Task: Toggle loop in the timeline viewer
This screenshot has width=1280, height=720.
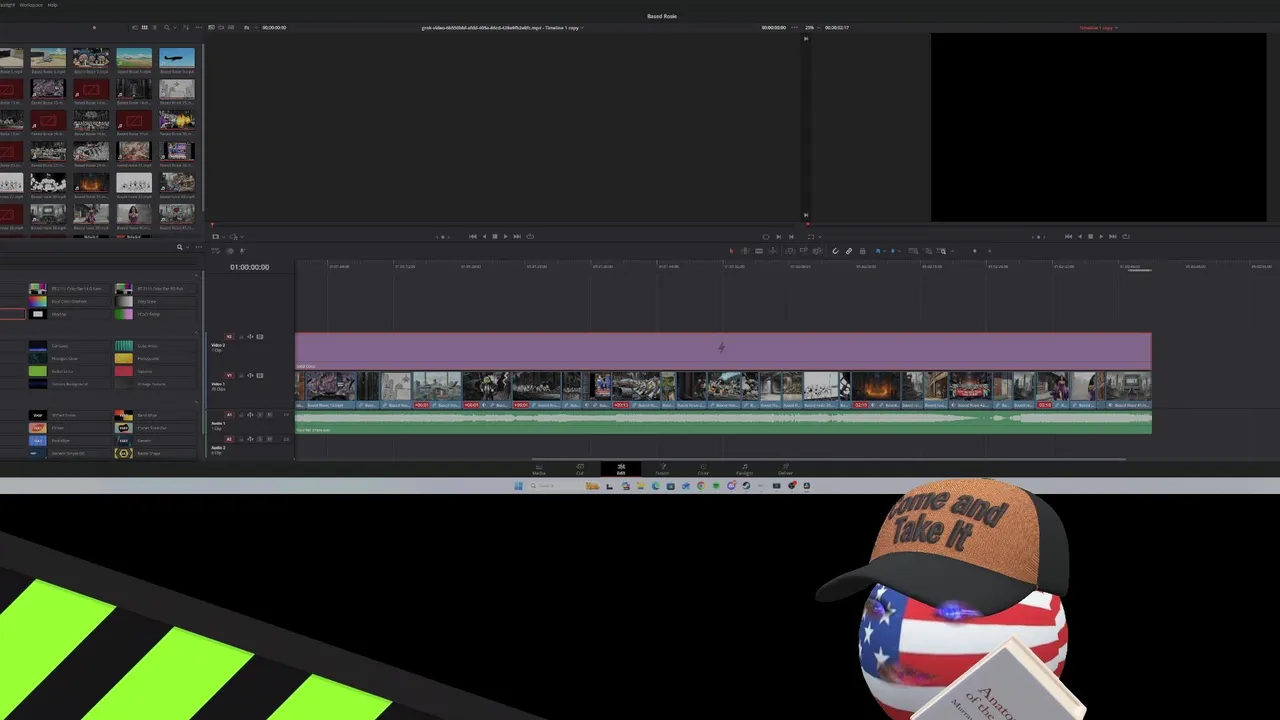Action: (x=1126, y=236)
